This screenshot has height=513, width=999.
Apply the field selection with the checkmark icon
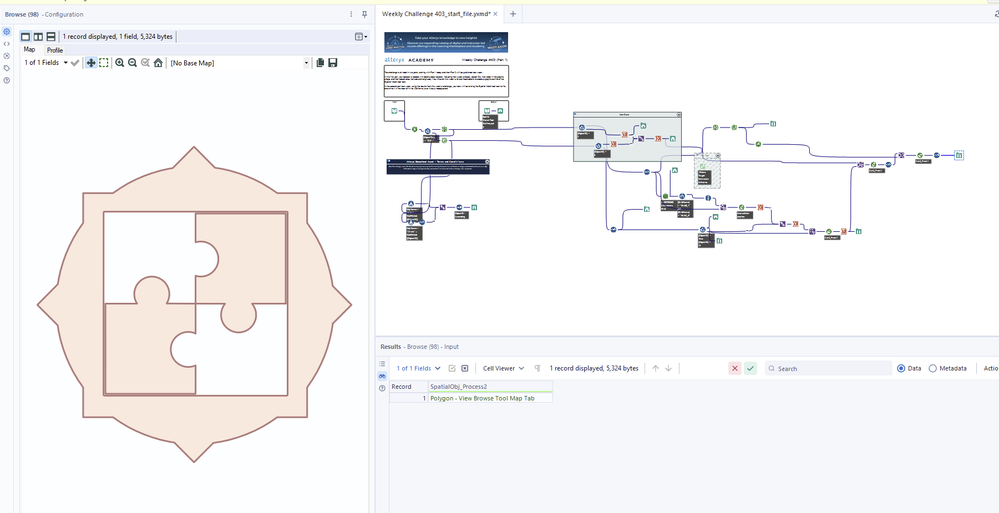pyautogui.click(x=75, y=62)
